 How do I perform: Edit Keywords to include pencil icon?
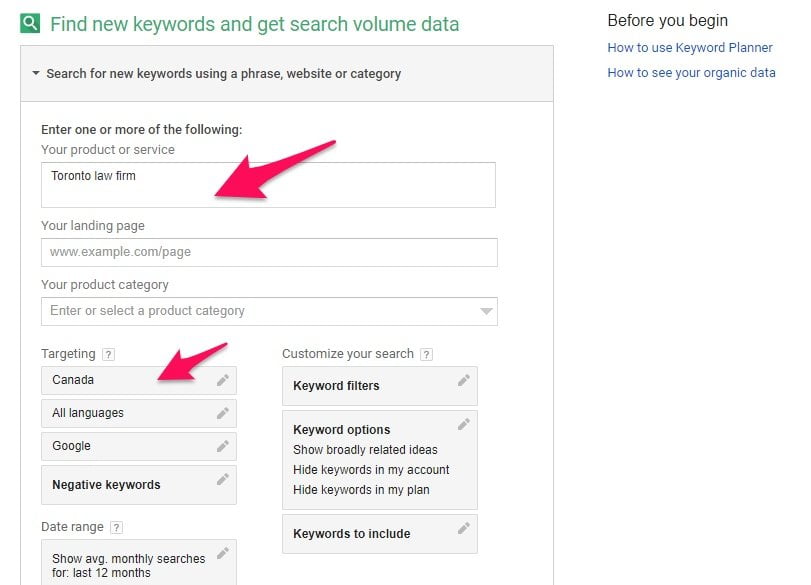[463, 528]
